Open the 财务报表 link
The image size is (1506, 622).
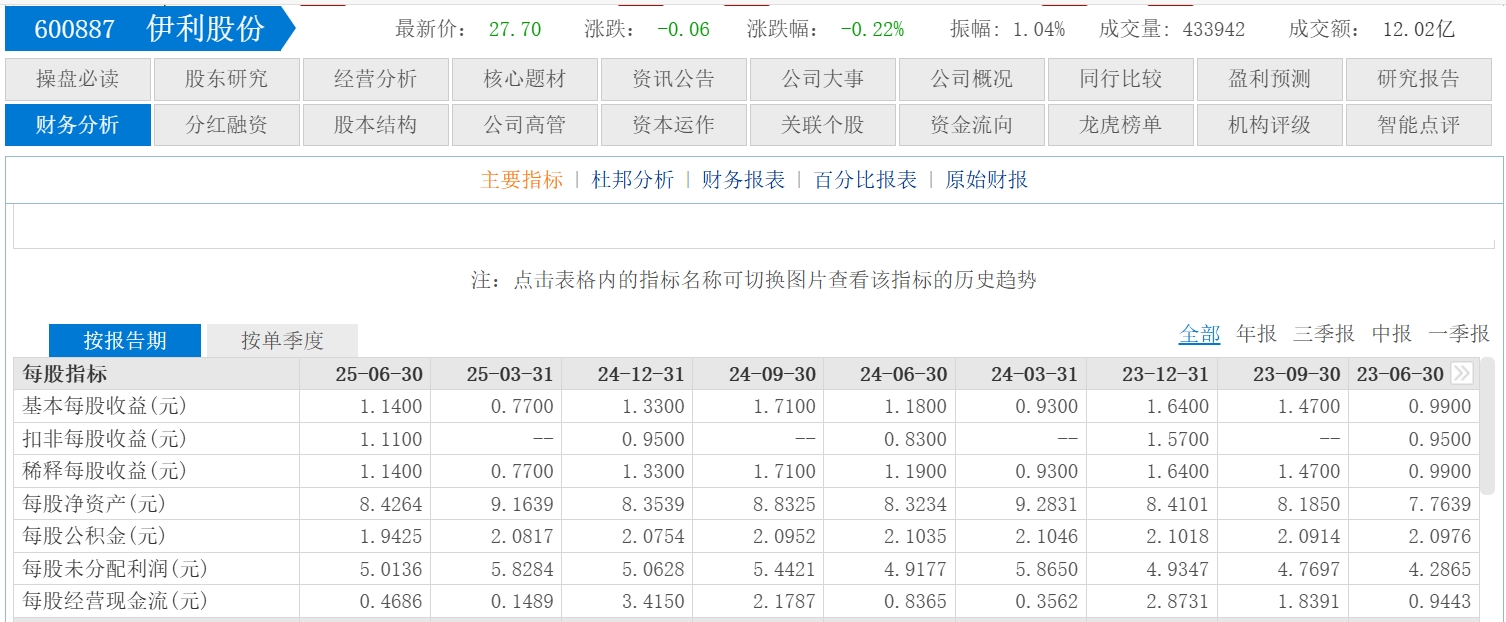click(744, 180)
